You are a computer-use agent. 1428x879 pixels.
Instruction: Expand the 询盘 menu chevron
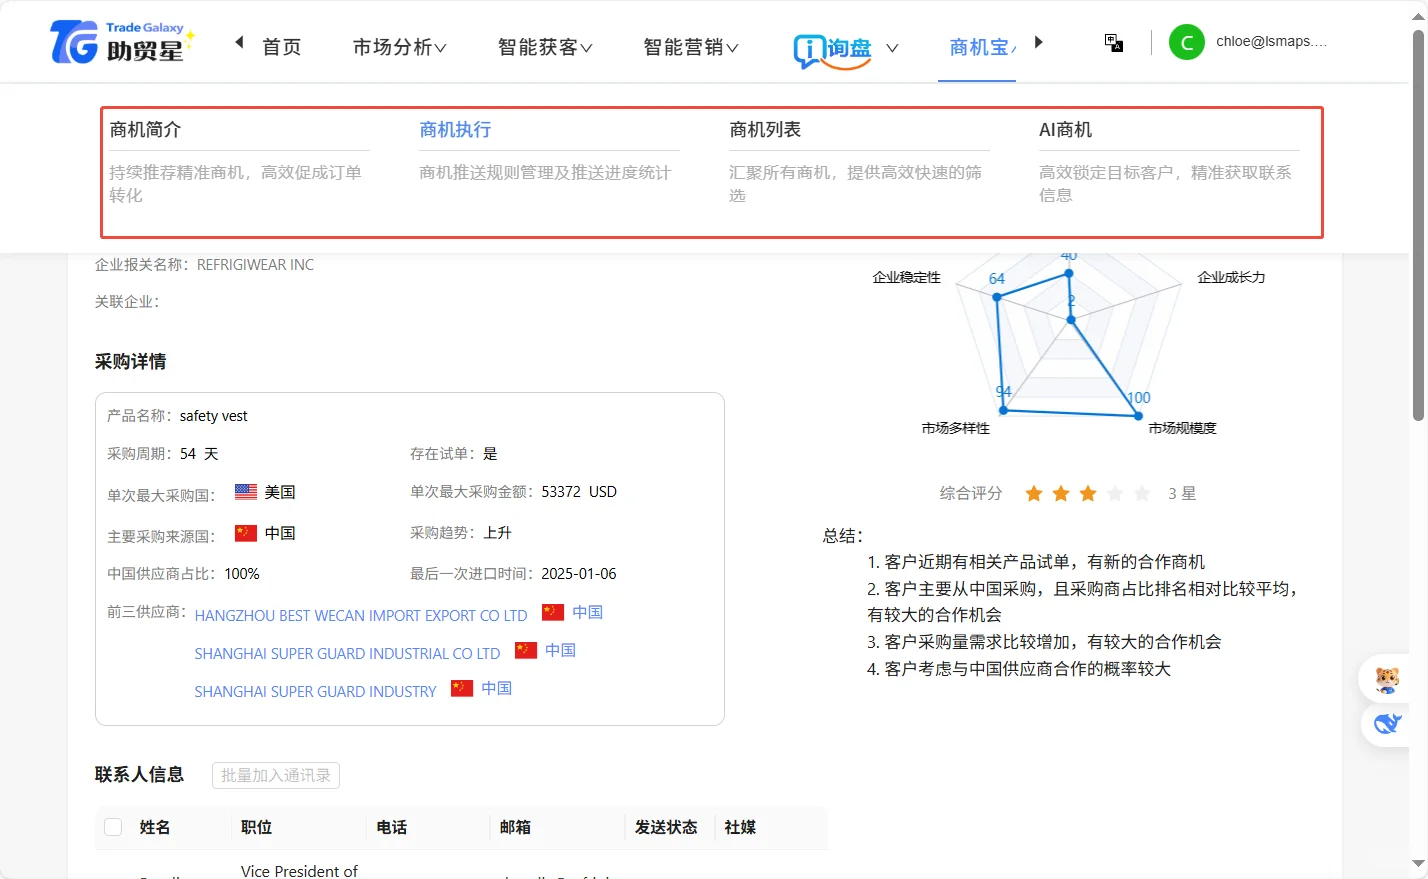(892, 48)
